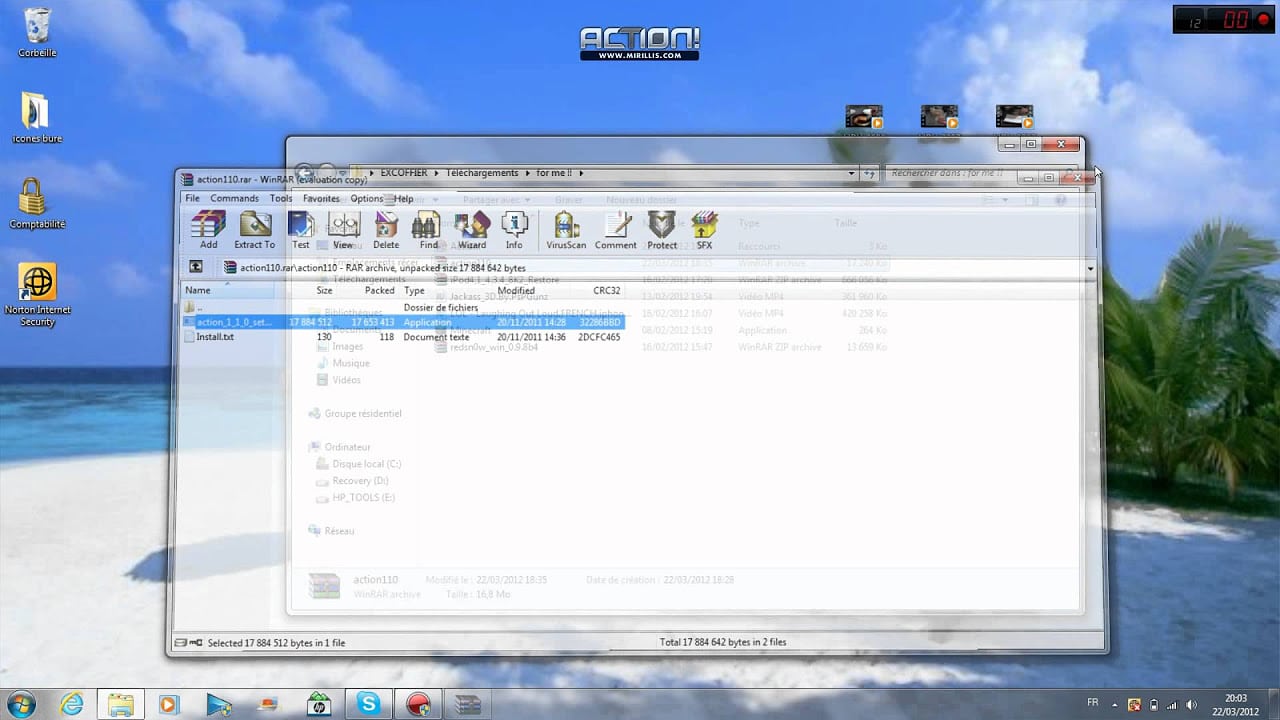
Task: Open the taskbar clock showing 20:03
Action: click(x=1235, y=704)
